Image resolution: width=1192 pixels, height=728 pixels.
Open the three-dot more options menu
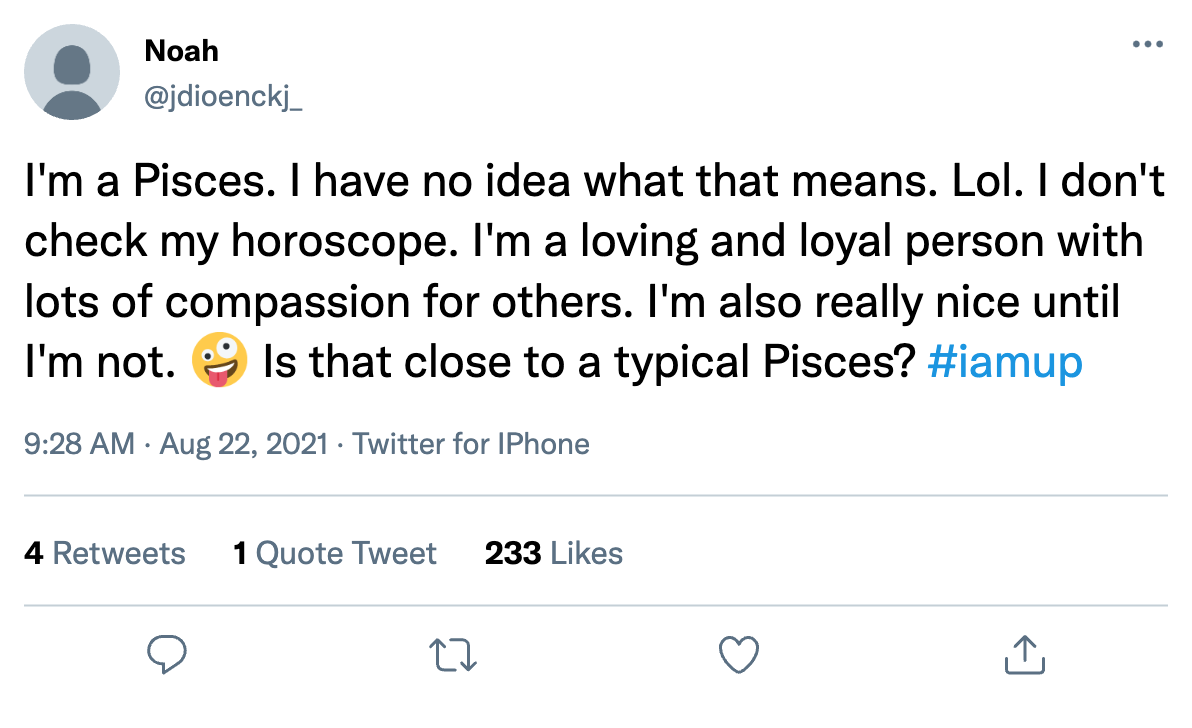(x=1147, y=45)
